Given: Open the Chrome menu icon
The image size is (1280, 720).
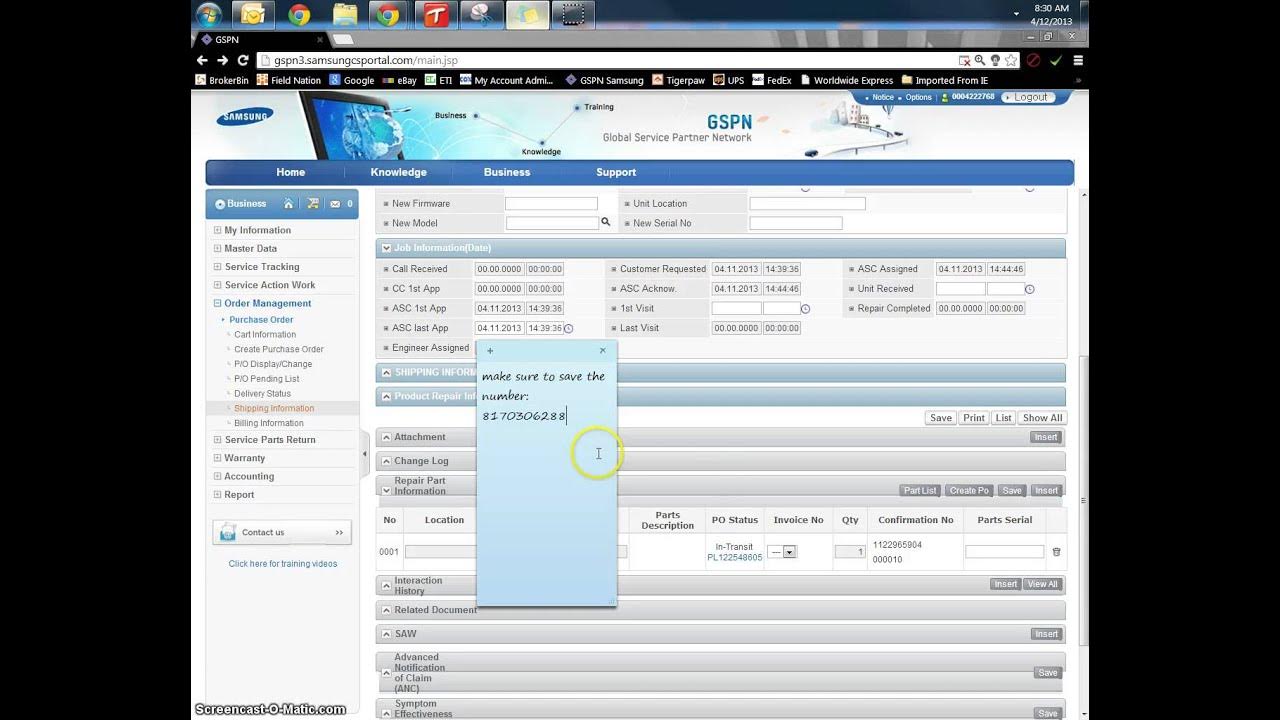Looking at the screenshot, I should point(1077,60).
